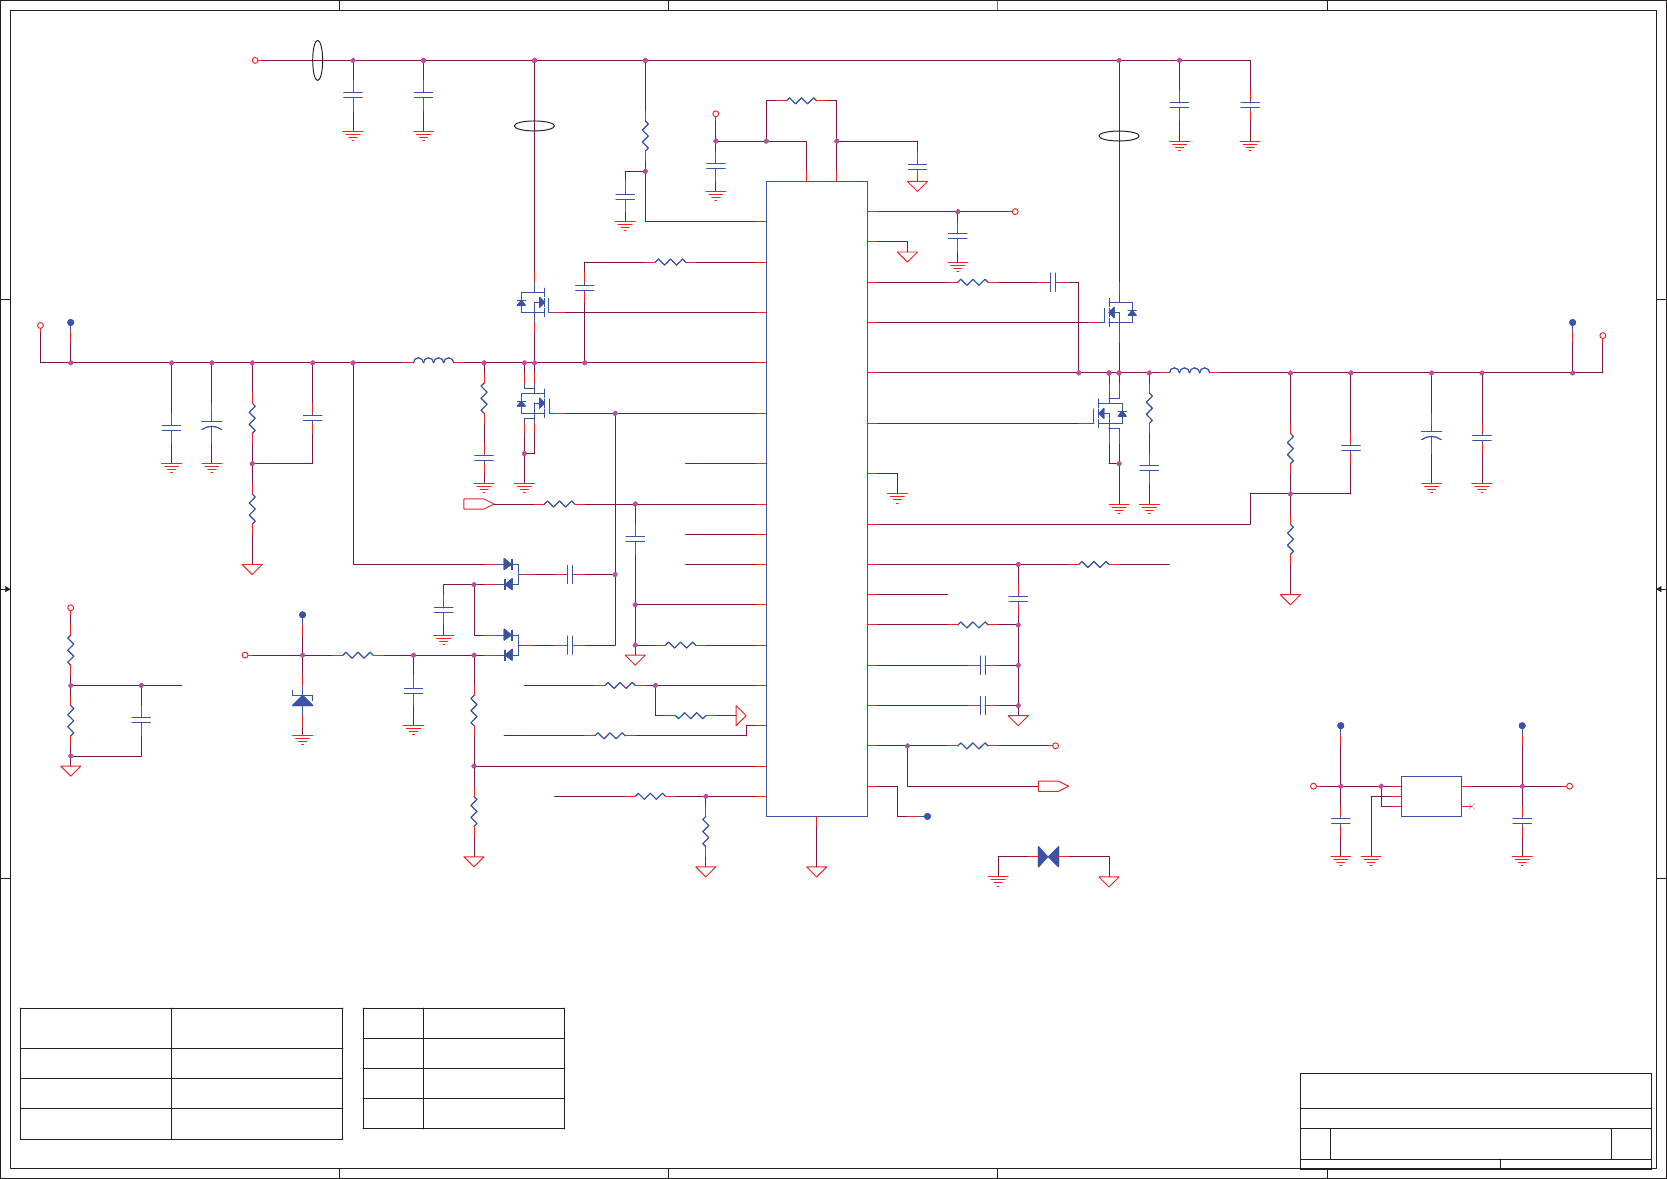Screen dimensions: 1667x1179
Task: Click the red output port symbol right of IC
Action: [1053, 786]
